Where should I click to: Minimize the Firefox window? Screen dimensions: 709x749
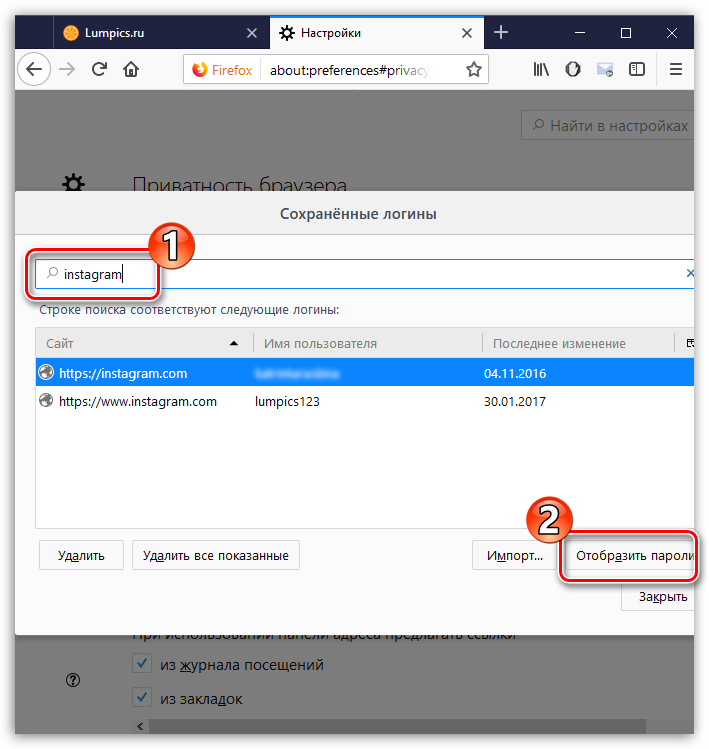[580, 32]
